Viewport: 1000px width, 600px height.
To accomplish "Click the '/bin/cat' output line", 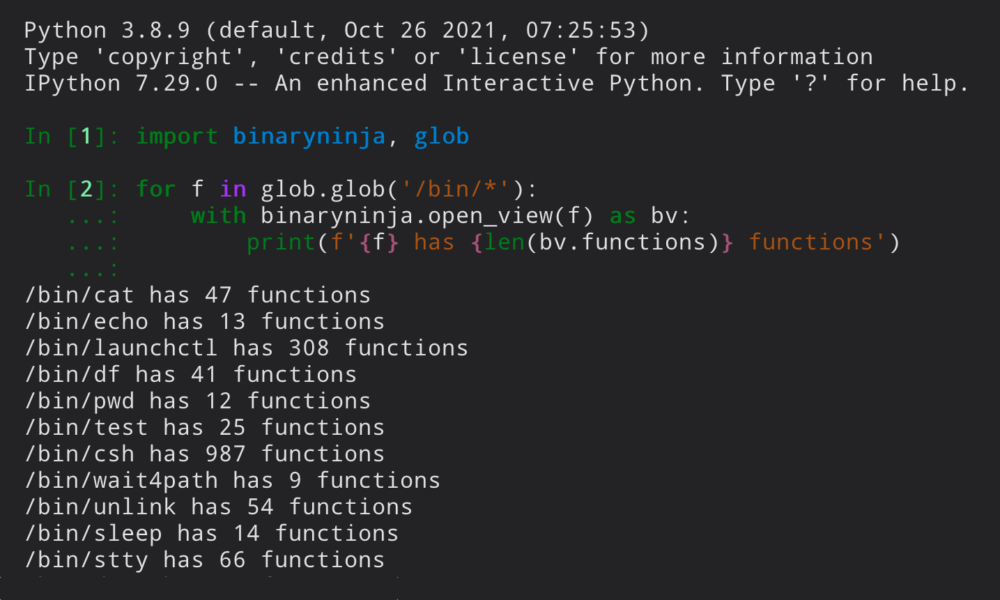I will 198,295.
